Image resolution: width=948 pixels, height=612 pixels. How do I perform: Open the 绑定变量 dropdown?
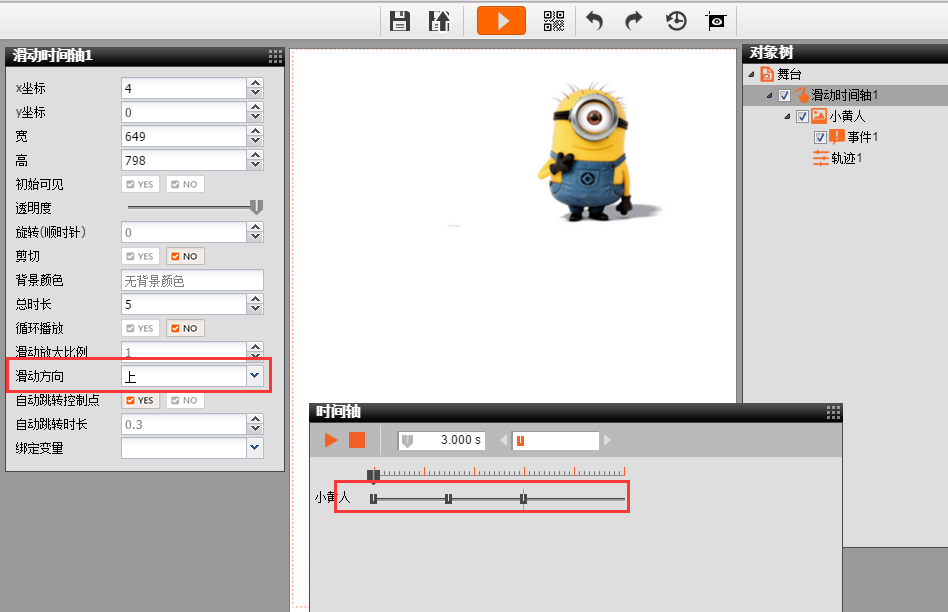point(255,448)
